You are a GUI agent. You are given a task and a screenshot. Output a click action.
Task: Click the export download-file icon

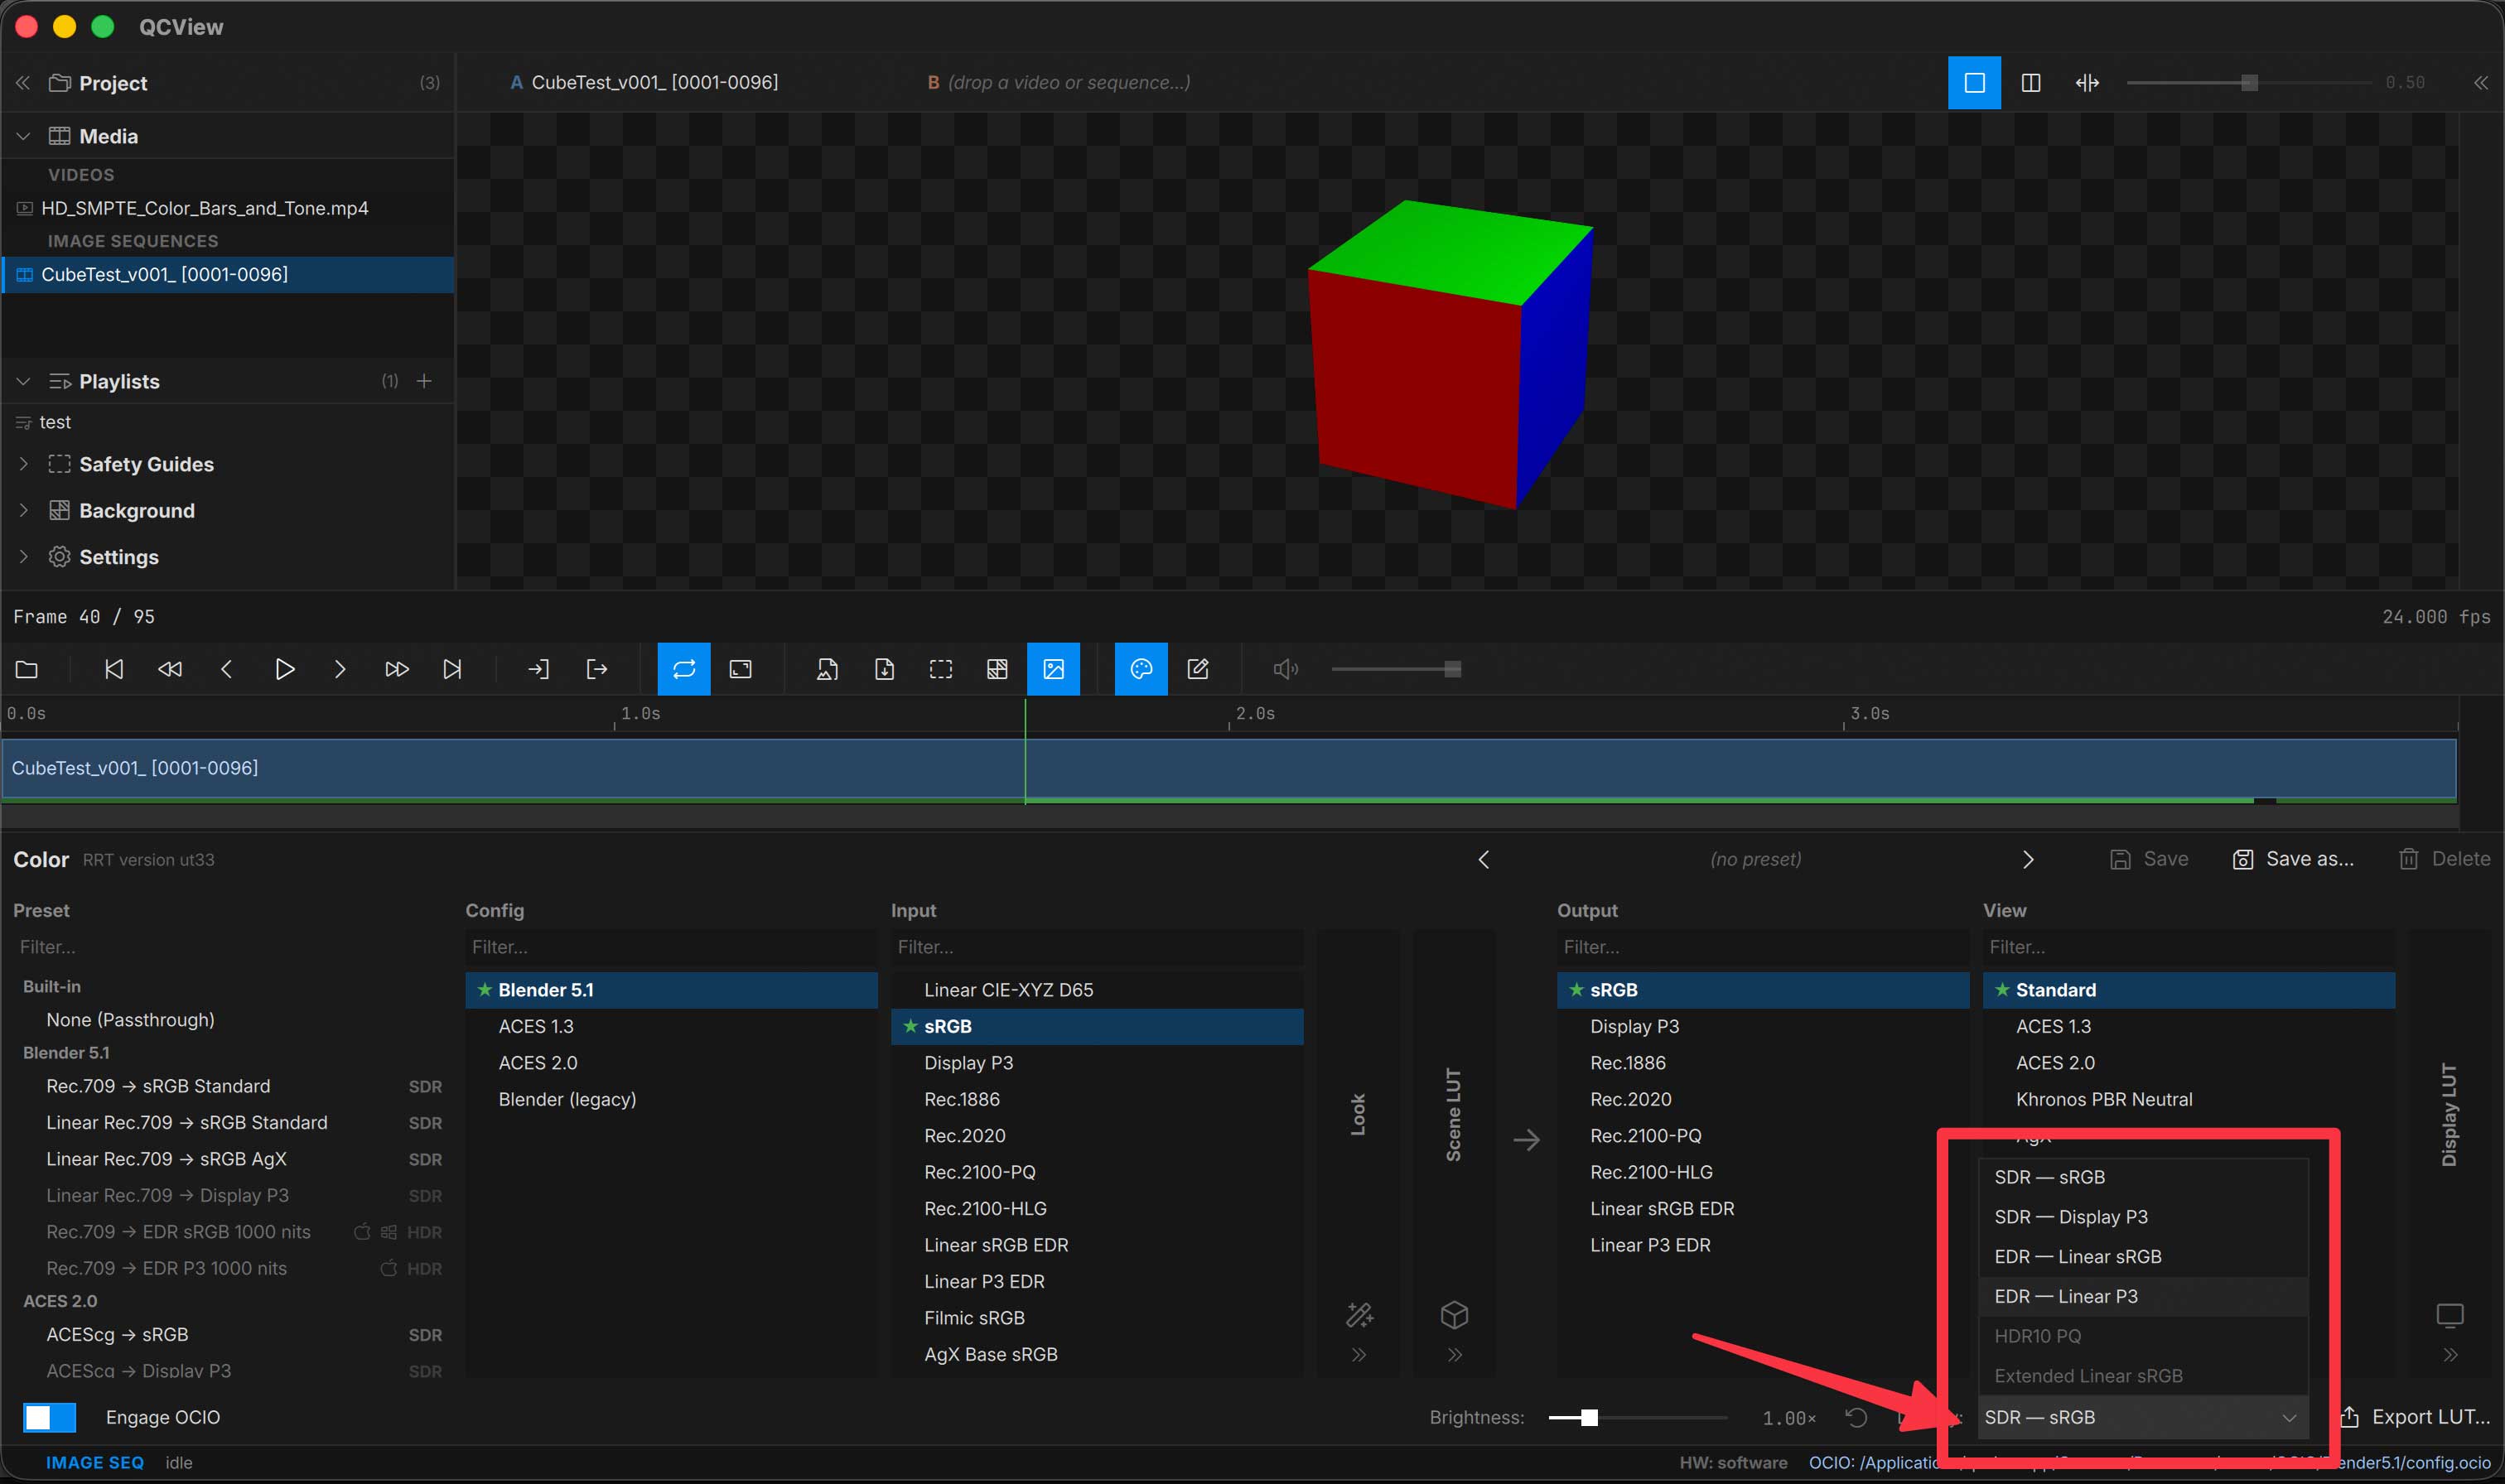[x=884, y=669]
